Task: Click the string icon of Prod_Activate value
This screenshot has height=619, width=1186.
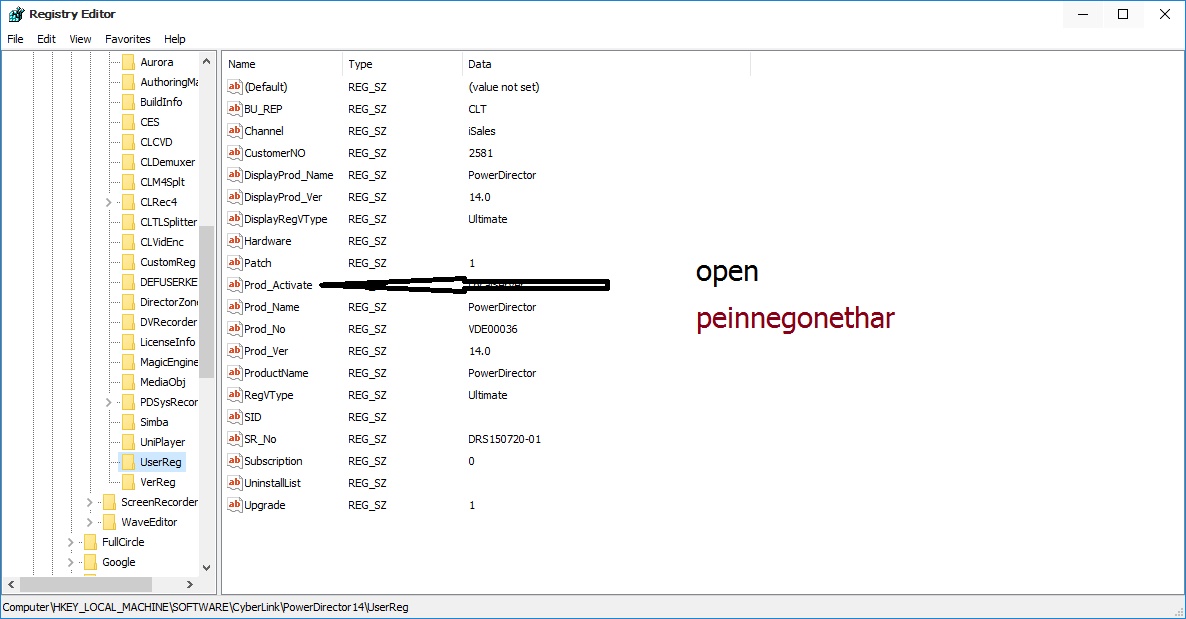Action: point(234,285)
